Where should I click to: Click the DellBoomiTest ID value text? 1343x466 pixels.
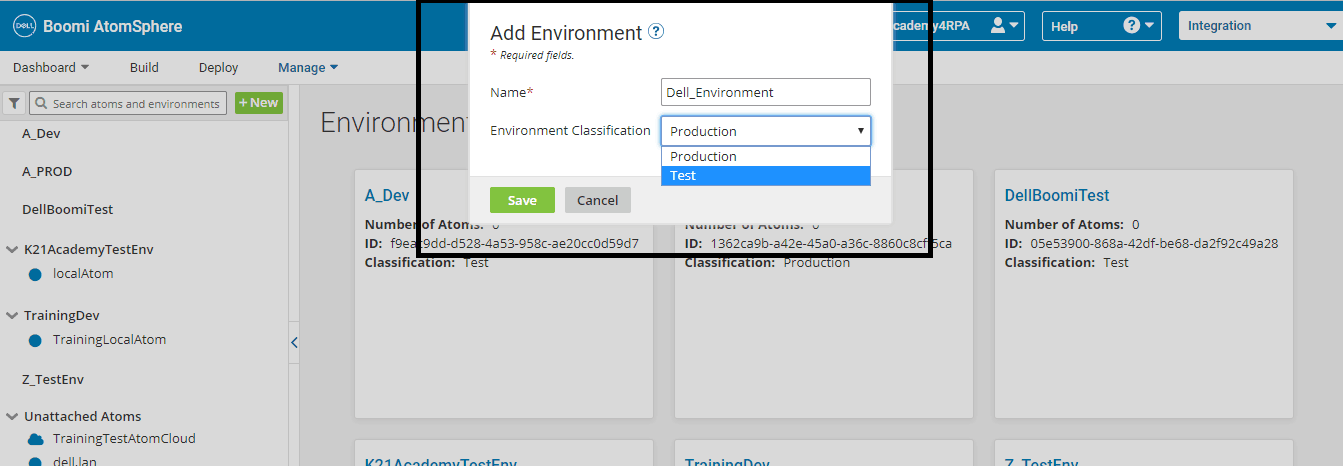tap(1154, 244)
